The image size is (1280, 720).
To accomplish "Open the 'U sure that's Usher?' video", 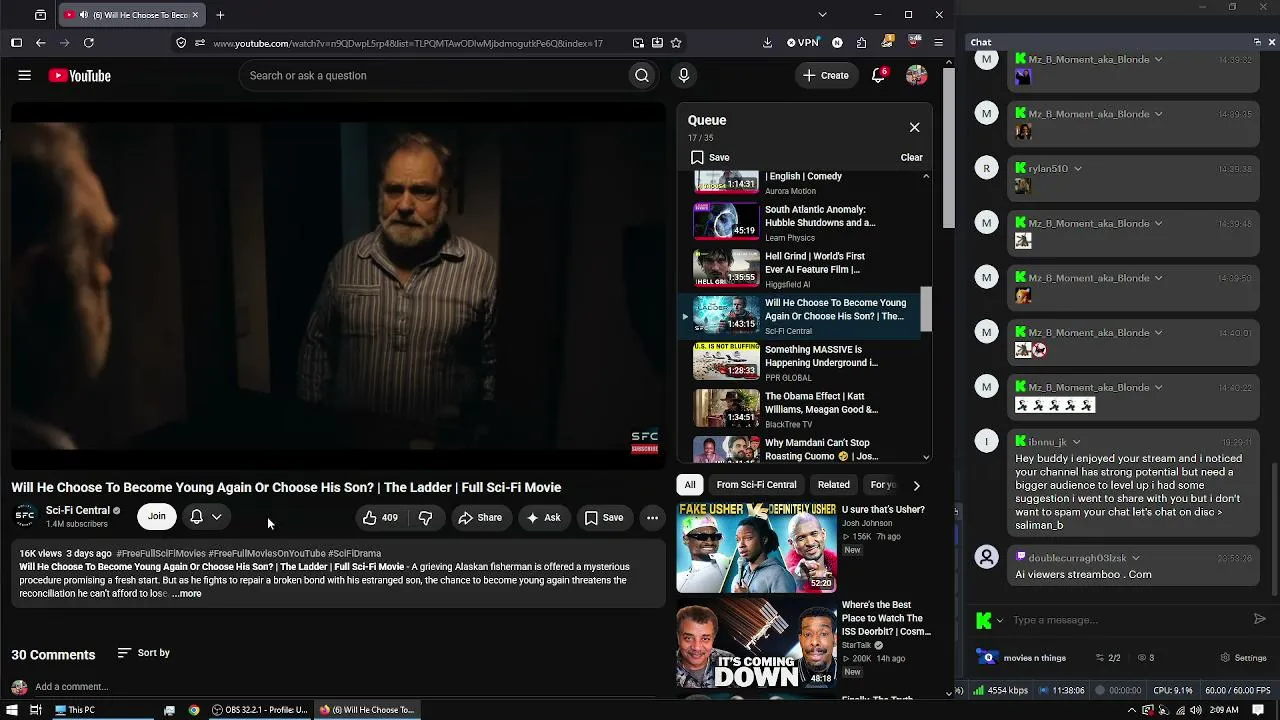I will click(x=803, y=548).
